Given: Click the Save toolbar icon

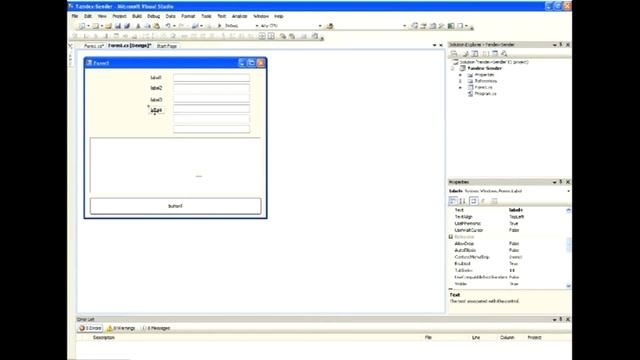Looking at the screenshot, I should point(118,26).
